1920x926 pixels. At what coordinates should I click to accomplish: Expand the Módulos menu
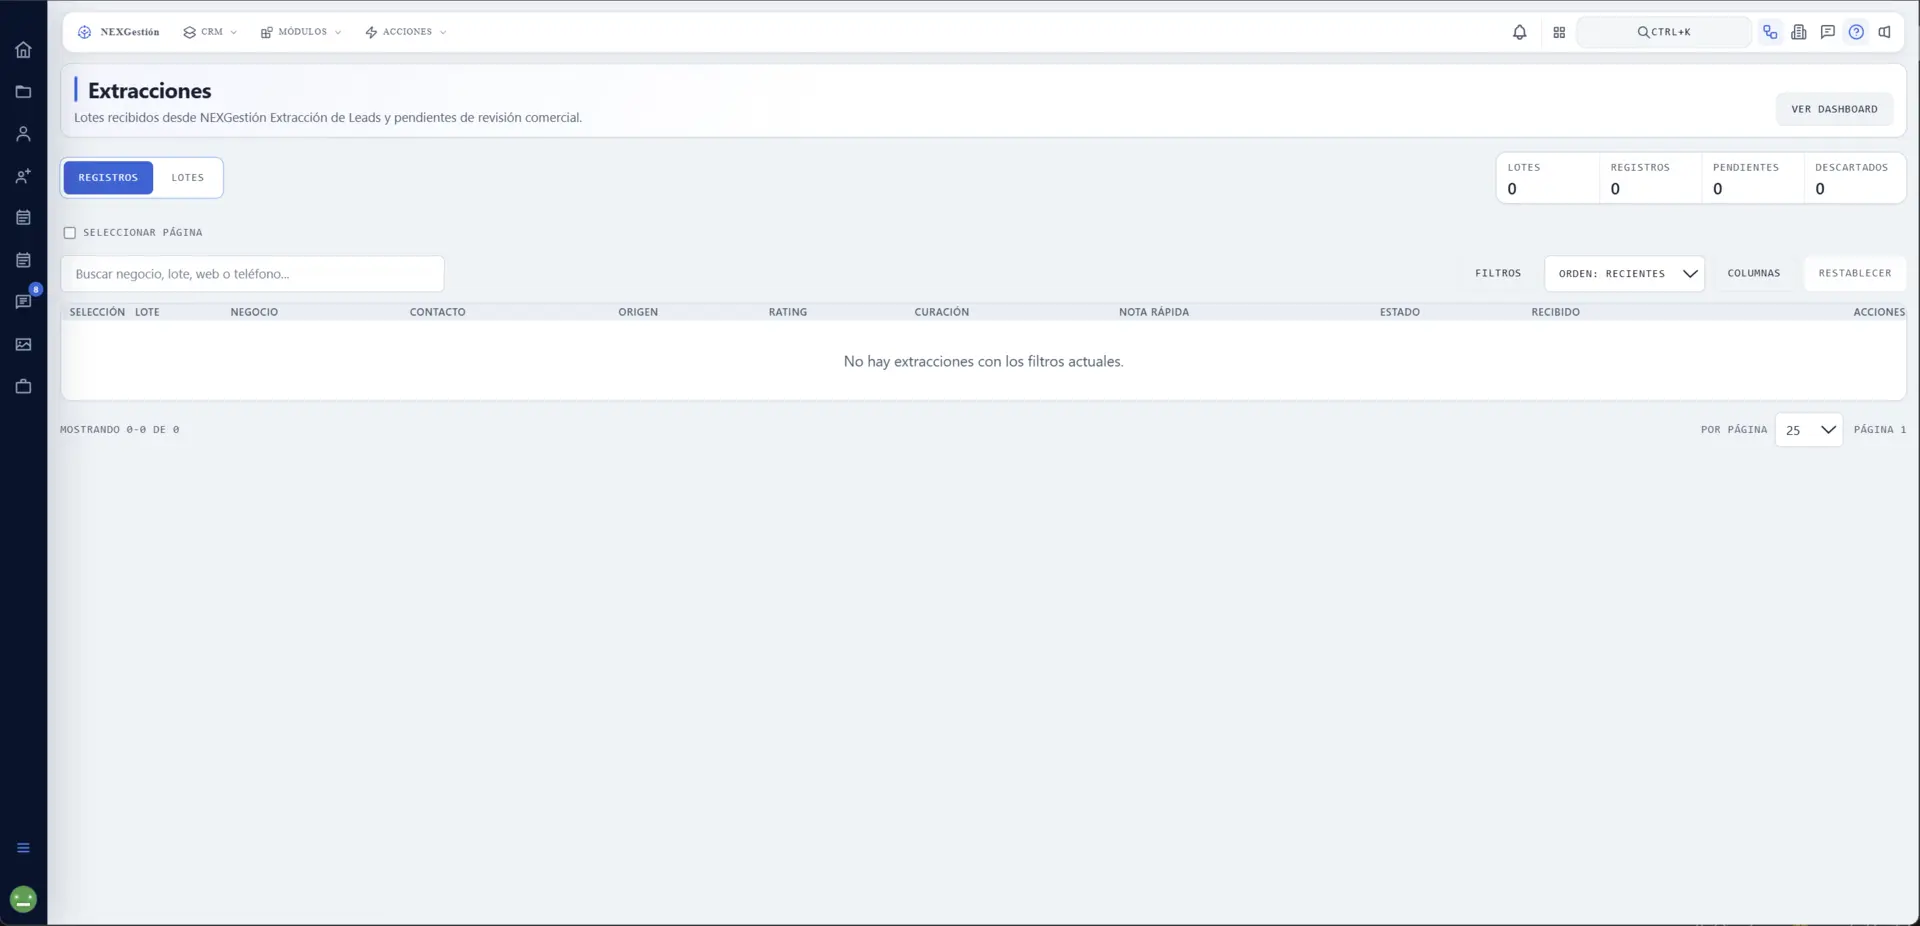point(301,32)
